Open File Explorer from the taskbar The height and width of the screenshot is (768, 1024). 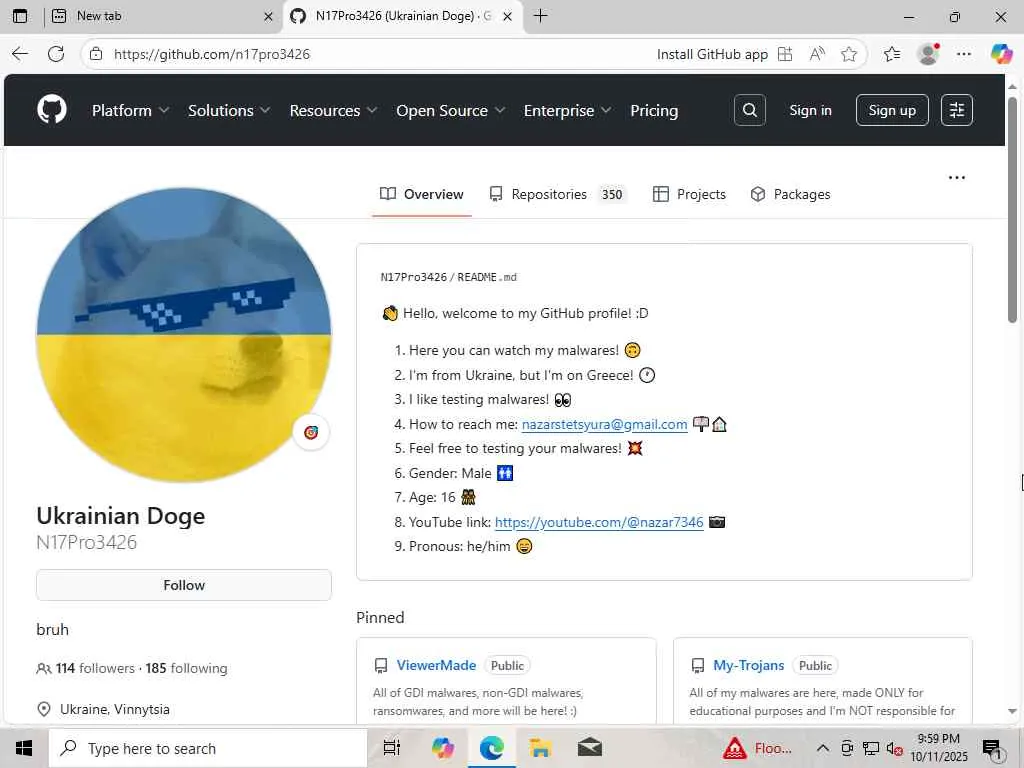point(541,748)
